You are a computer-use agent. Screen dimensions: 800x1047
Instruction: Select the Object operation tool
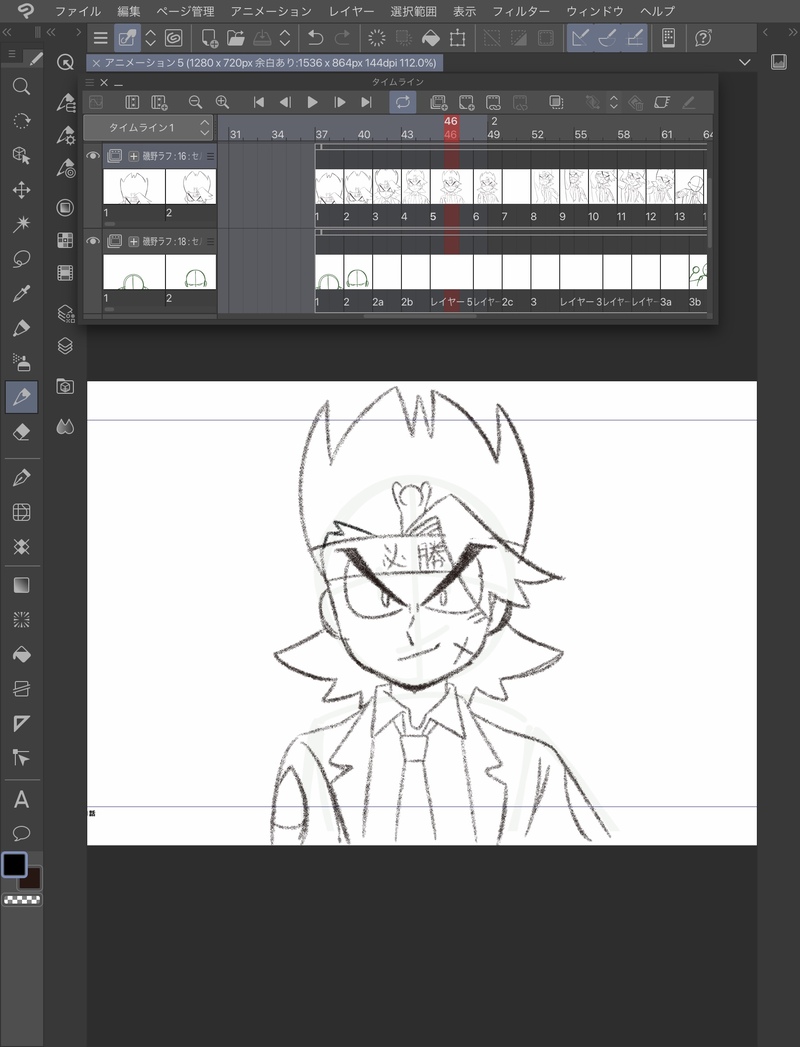pyautogui.click(x=21, y=156)
